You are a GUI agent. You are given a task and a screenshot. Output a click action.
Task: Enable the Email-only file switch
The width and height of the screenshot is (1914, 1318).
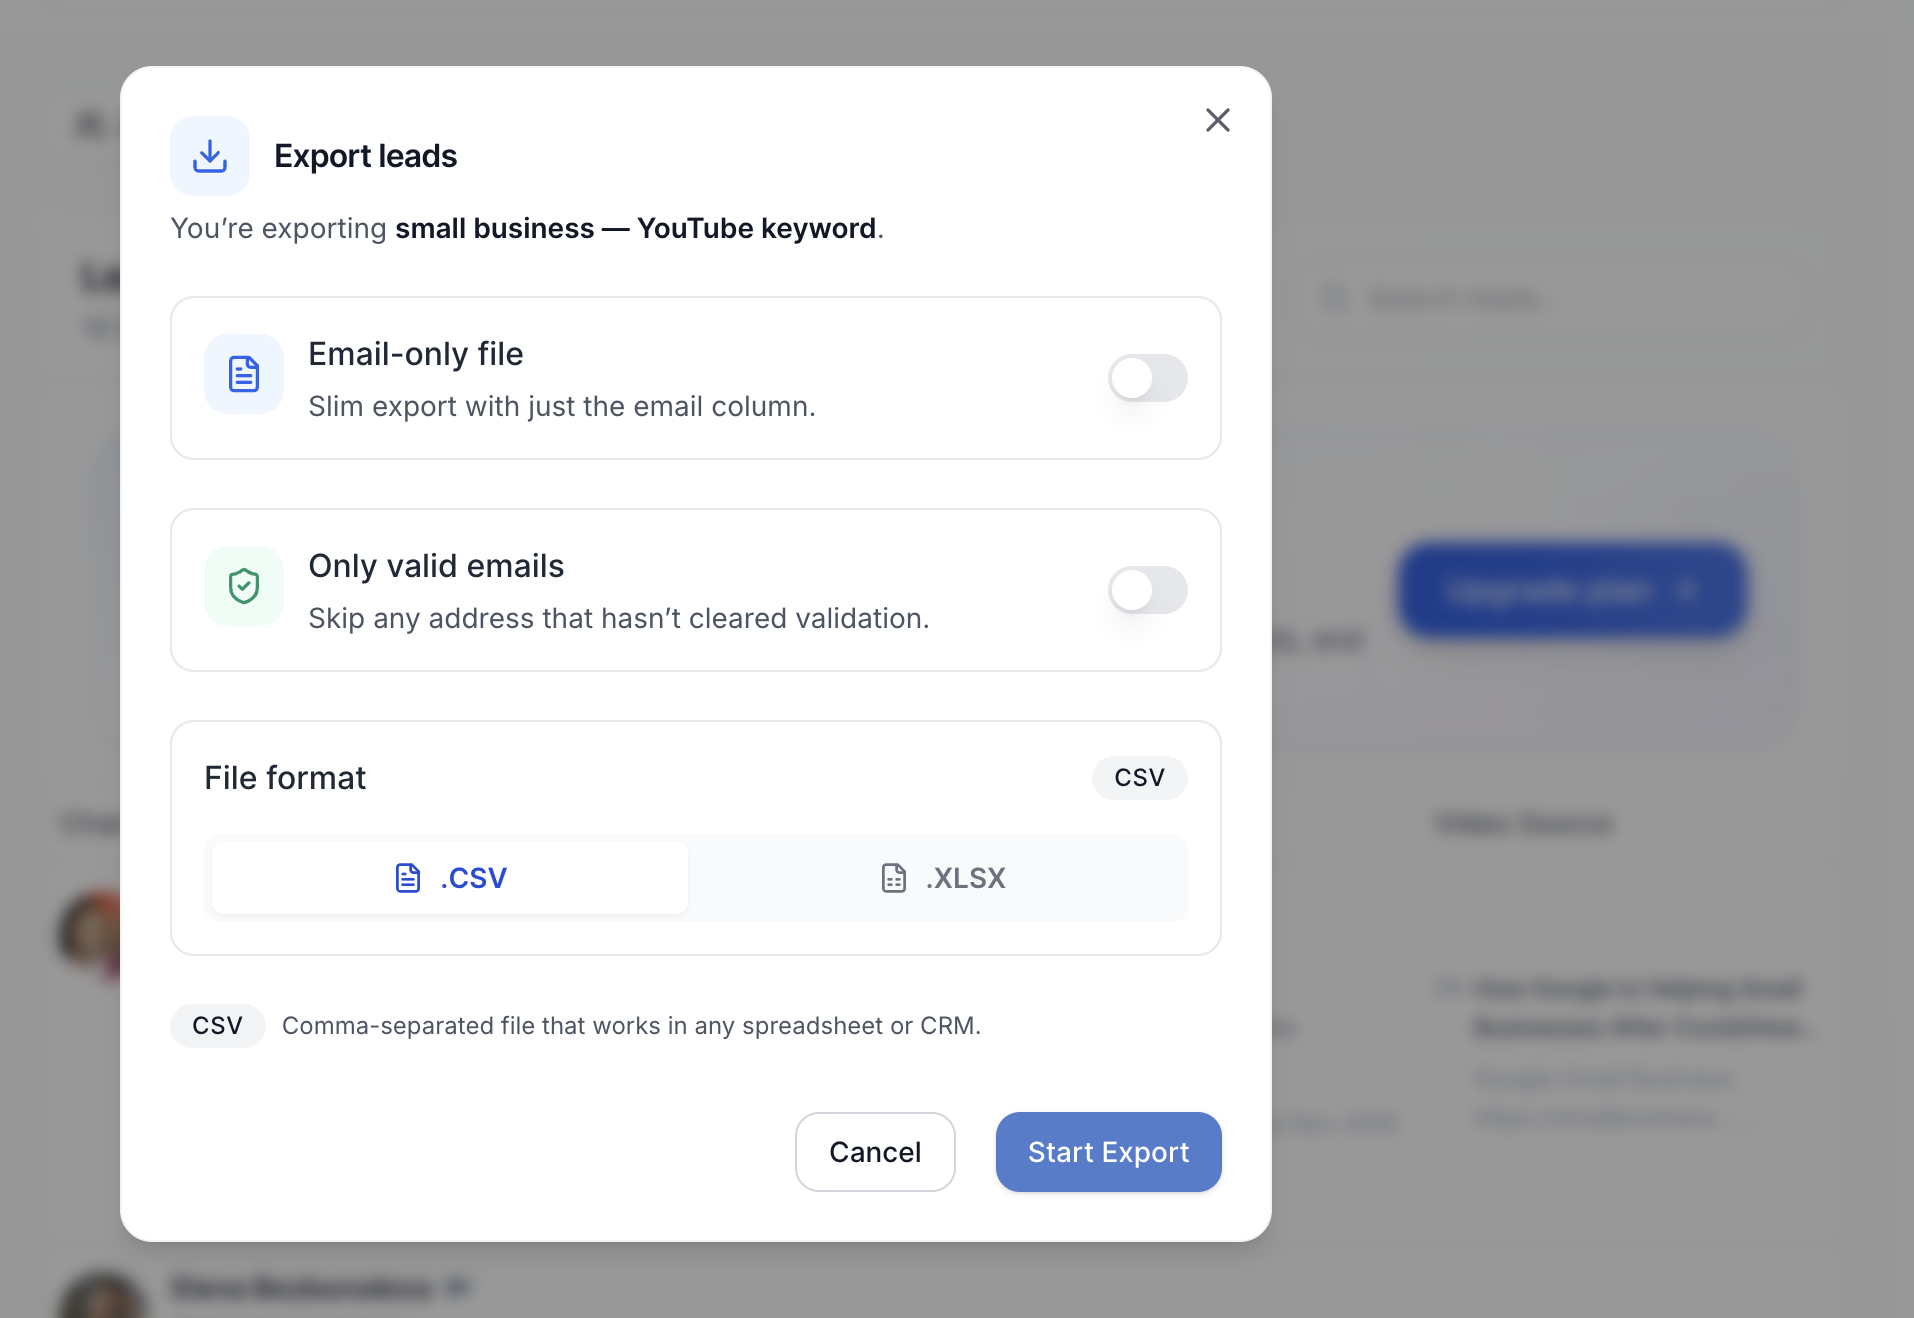pyautogui.click(x=1147, y=378)
